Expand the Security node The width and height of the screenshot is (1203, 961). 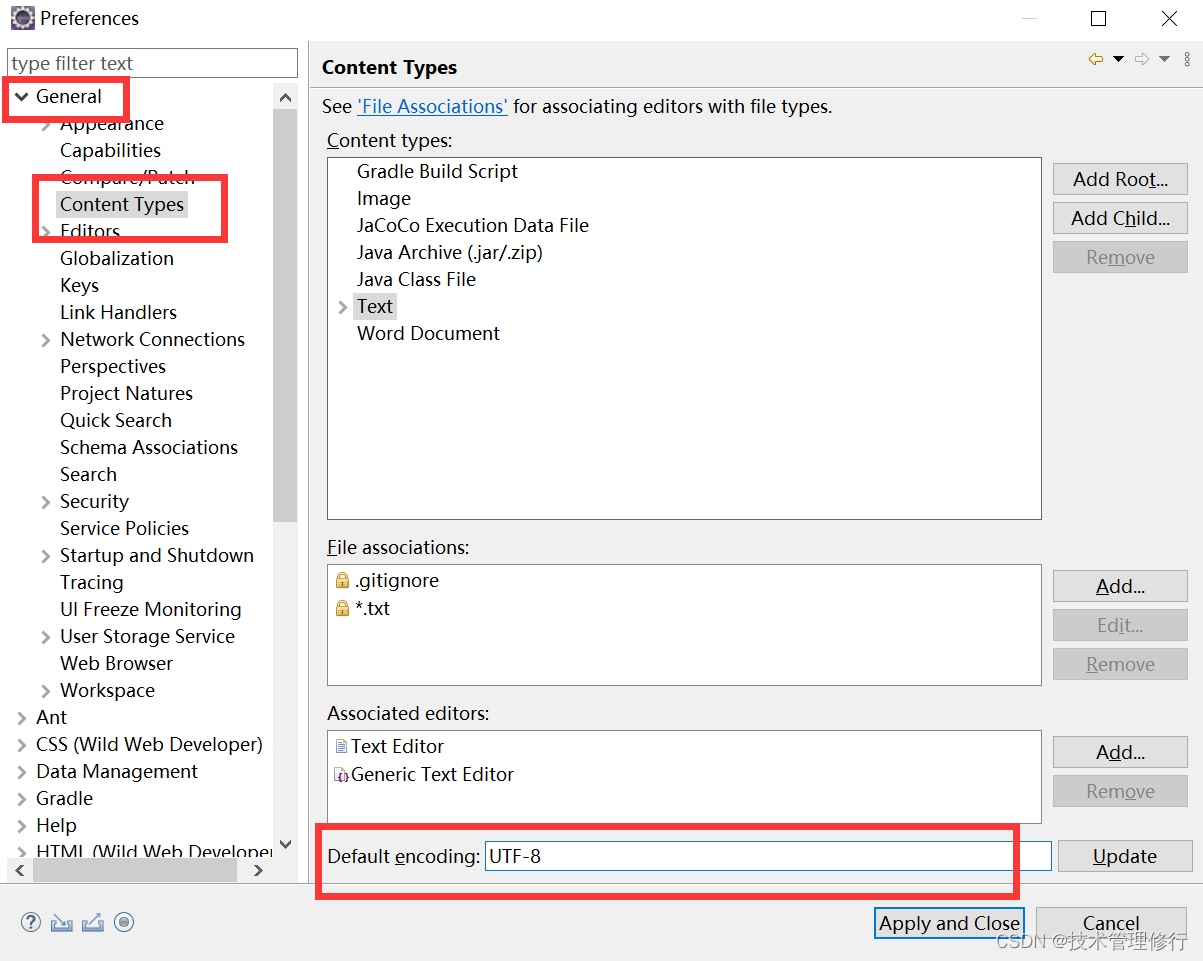pos(46,502)
